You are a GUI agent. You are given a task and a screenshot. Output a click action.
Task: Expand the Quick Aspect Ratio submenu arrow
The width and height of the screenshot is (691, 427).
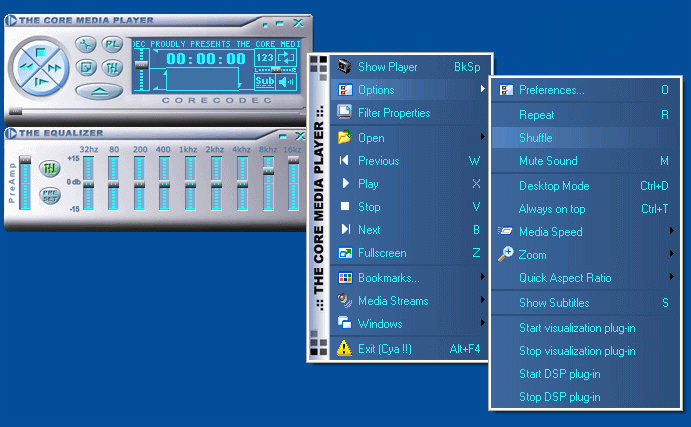click(x=672, y=277)
